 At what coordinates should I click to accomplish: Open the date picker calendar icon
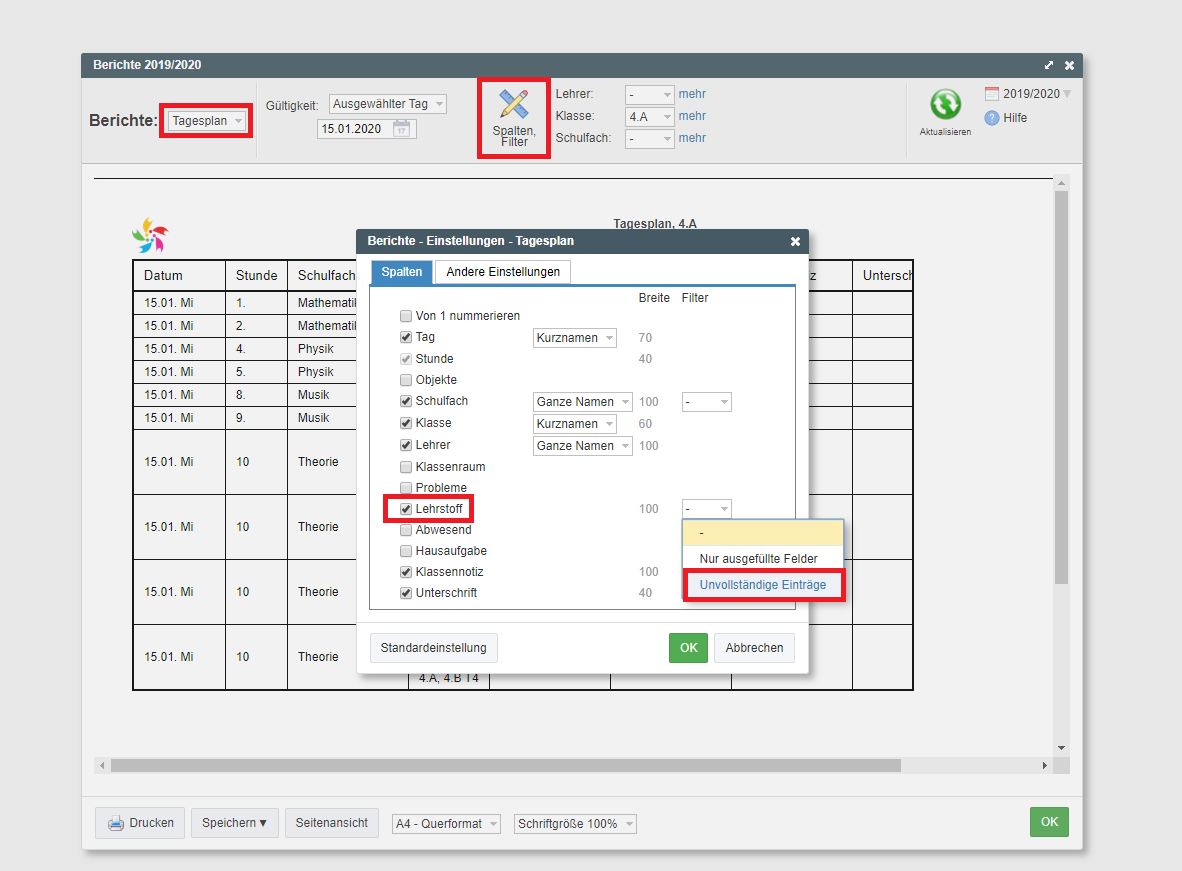[402, 128]
